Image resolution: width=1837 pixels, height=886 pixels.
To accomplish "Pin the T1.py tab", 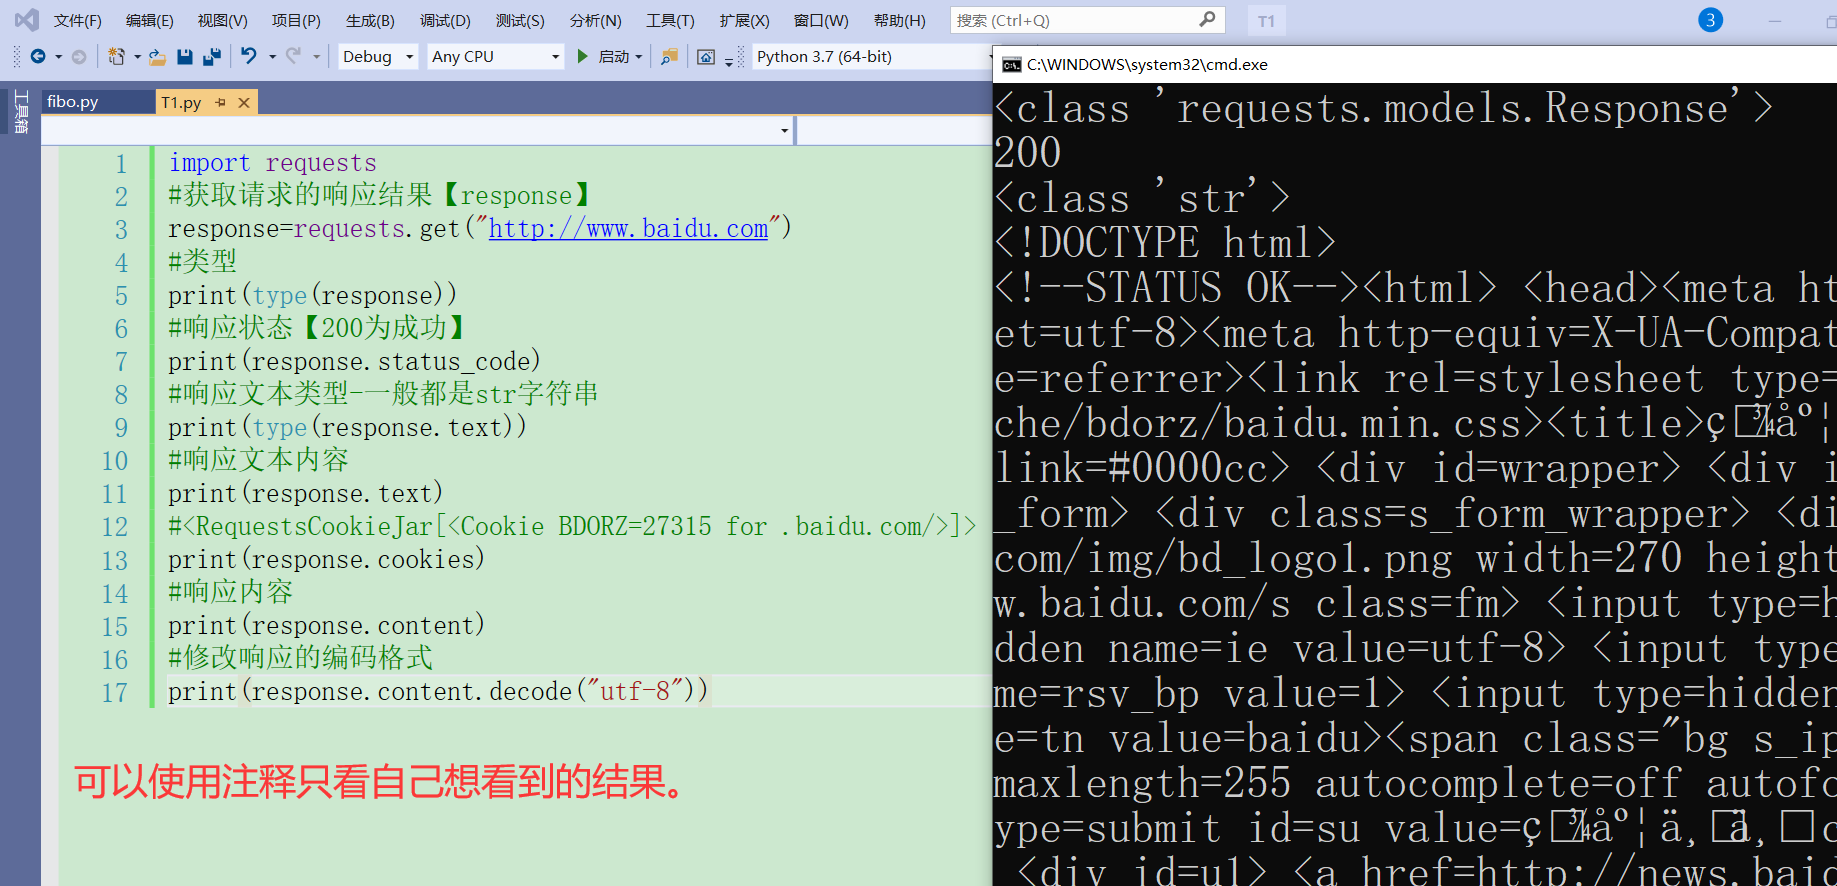I will point(221,102).
